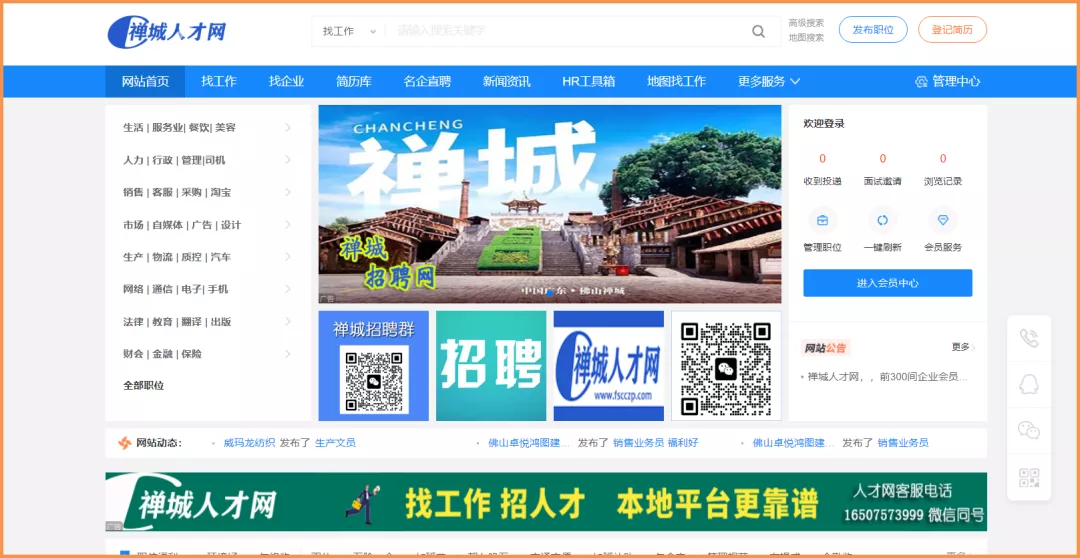This screenshot has height=558, width=1080.
Task: Open the 地图搜索 link
Action: [x=806, y=38]
